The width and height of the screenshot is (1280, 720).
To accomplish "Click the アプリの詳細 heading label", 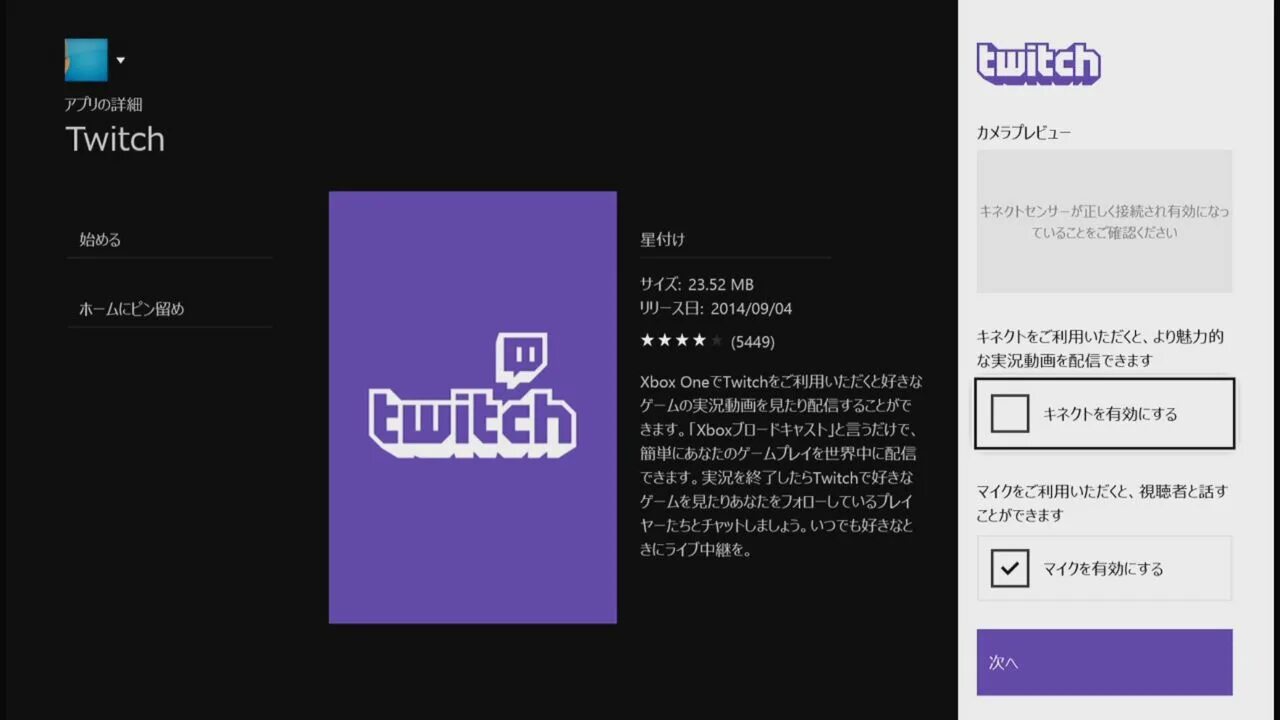I will [104, 104].
